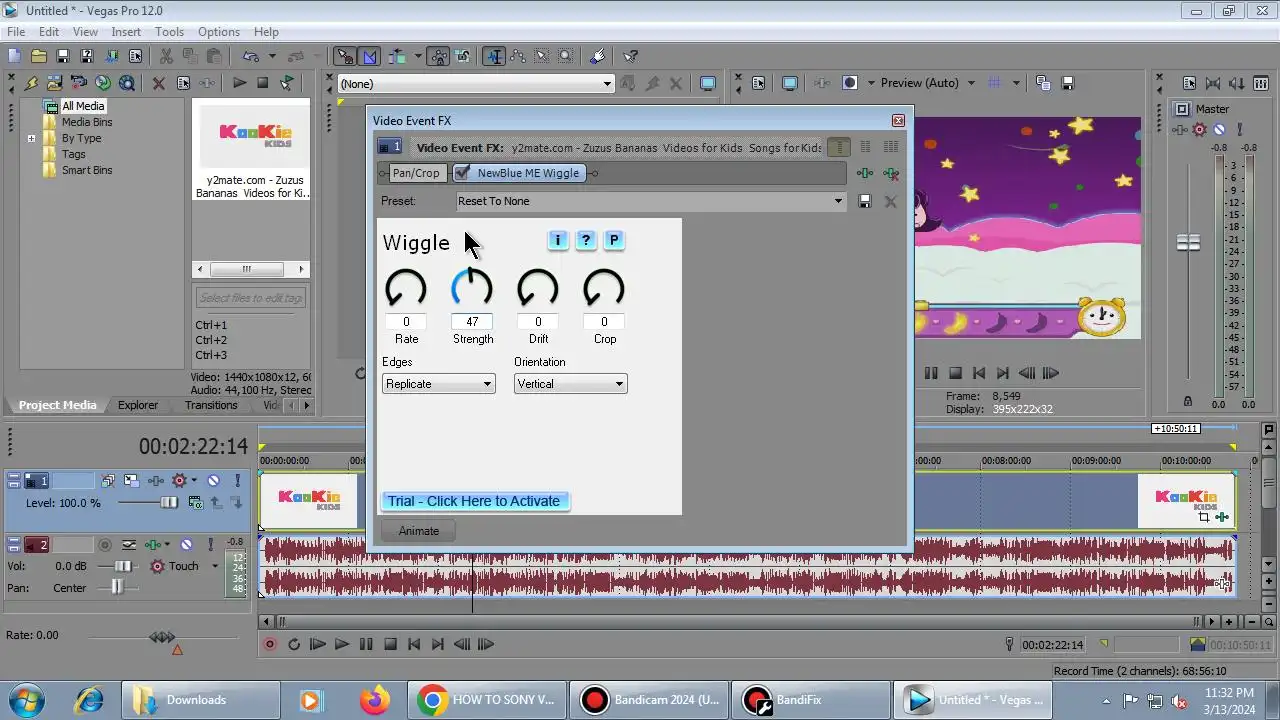
Task: Click Trial - Click Here to Activate
Action: 474,501
